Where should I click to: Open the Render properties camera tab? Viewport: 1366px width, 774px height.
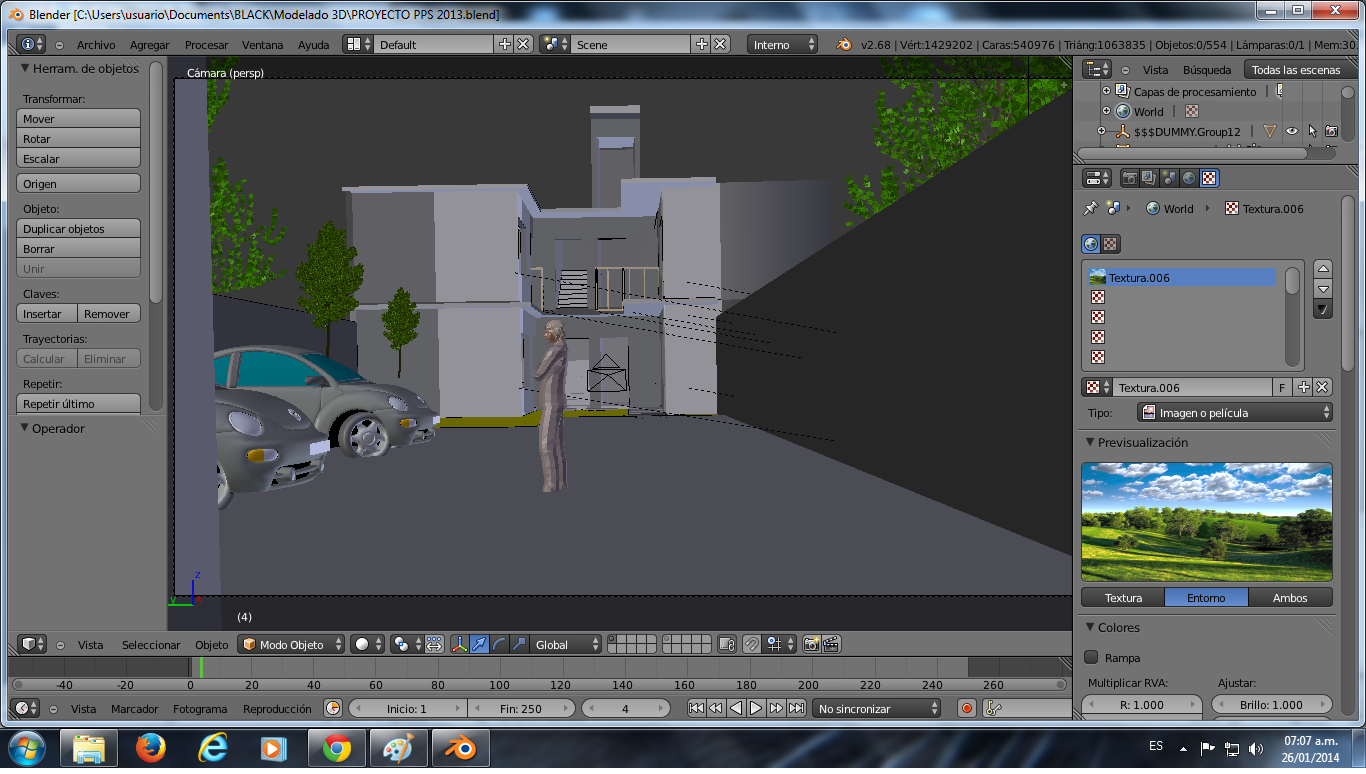[x=1130, y=178]
